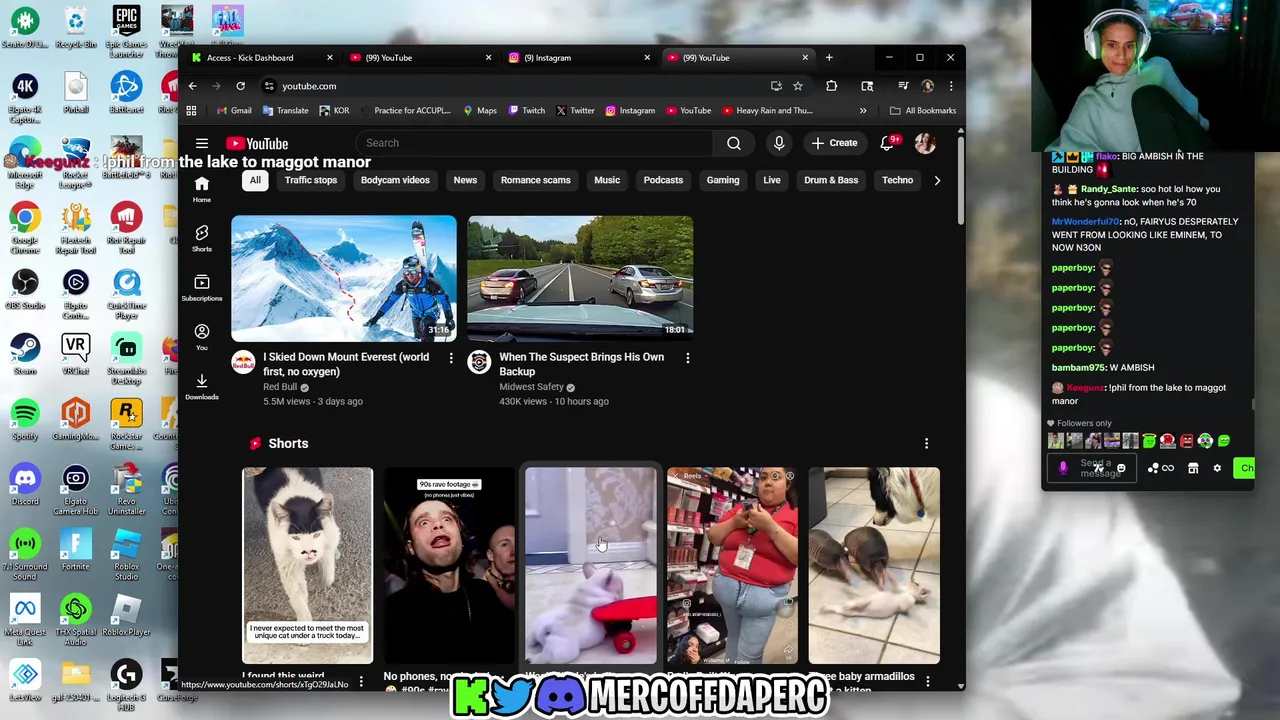The height and width of the screenshot is (720, 1280).
Task: Open a new browser tab
Action: pos(829,58)
